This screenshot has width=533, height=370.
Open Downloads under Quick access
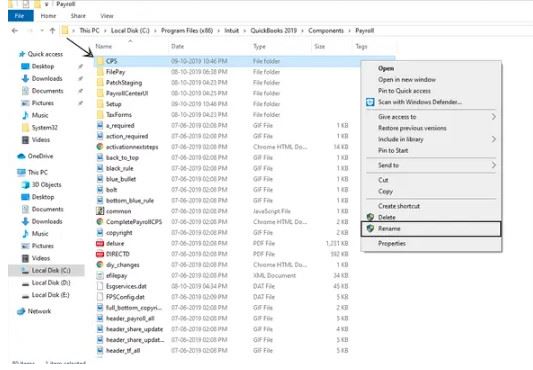[47, 79]
